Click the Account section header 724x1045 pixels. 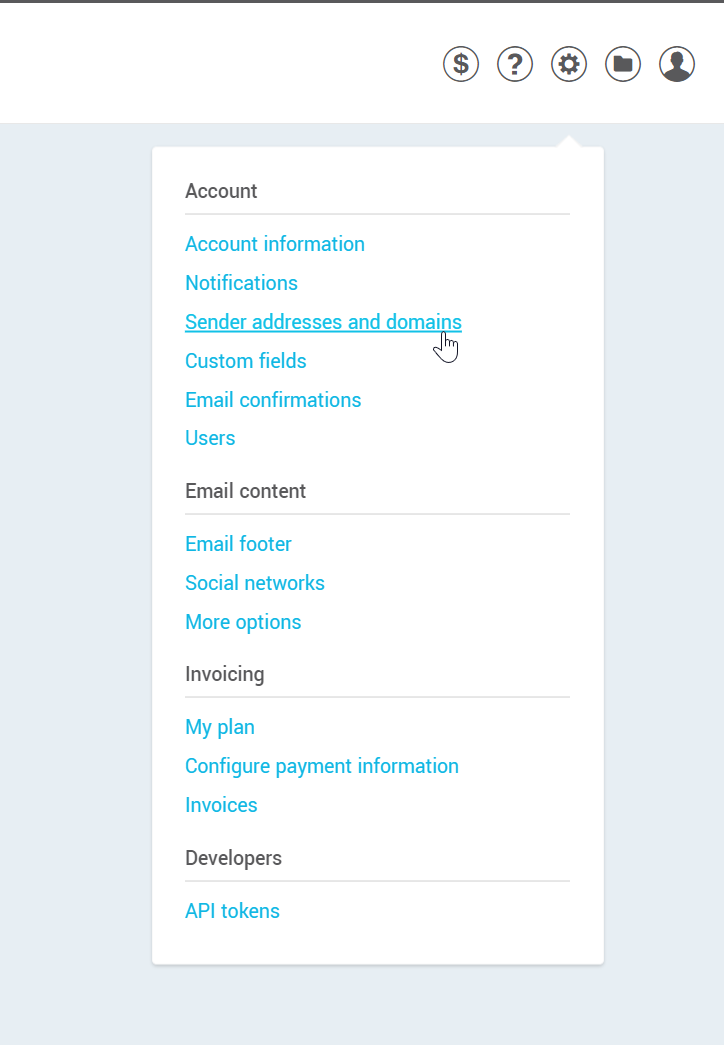tap(221, 191)
